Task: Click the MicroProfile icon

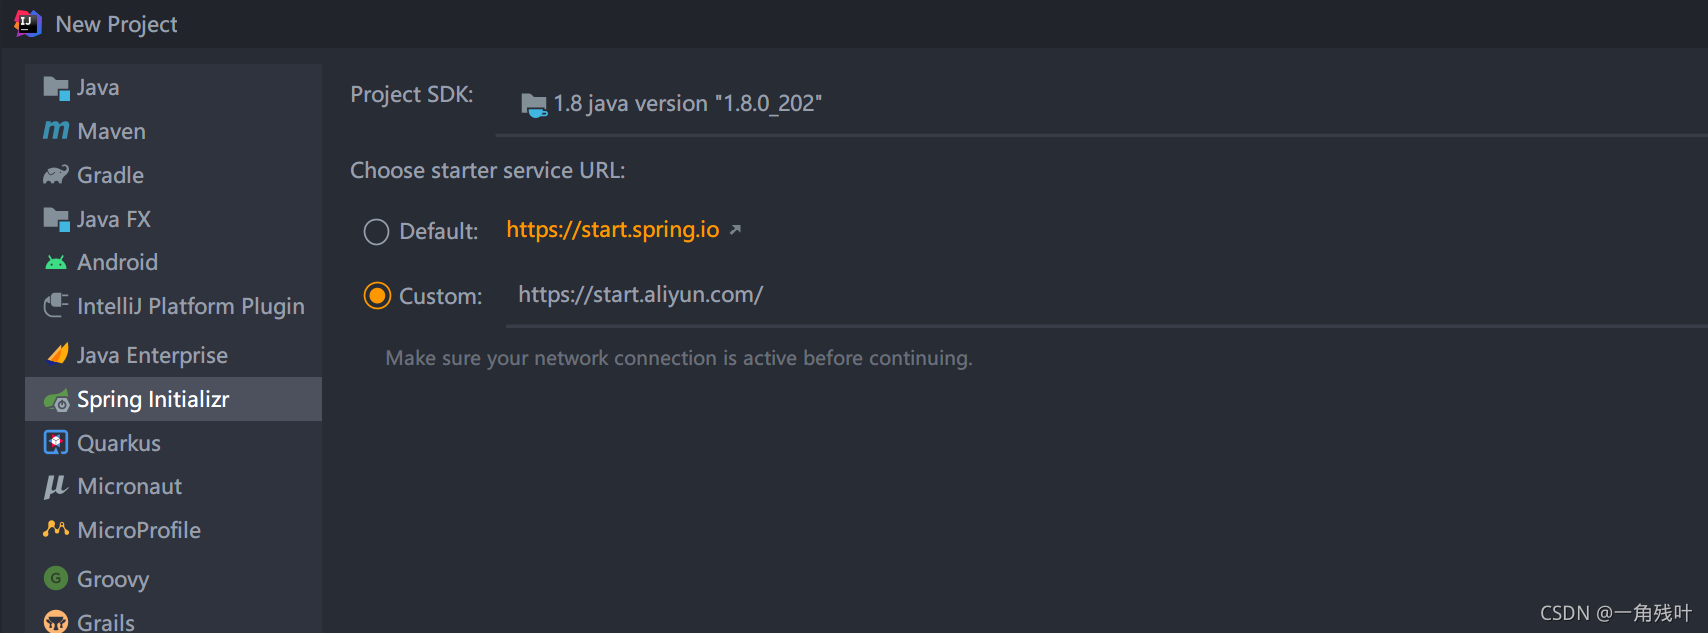Action: tap(56, 529)
